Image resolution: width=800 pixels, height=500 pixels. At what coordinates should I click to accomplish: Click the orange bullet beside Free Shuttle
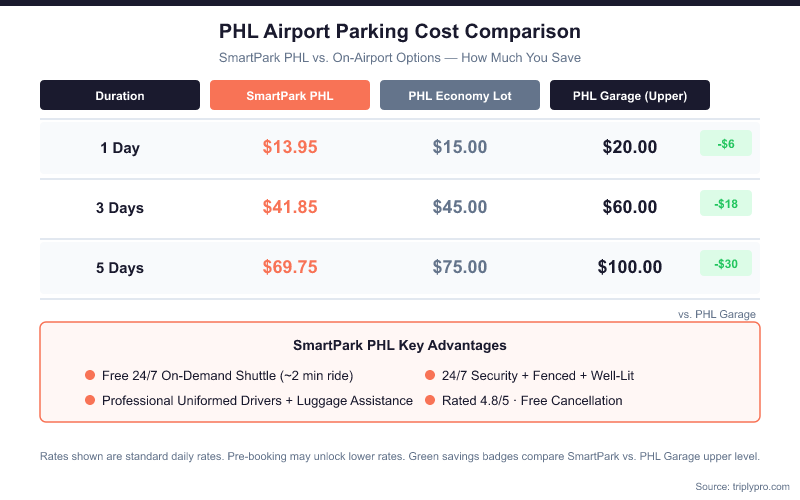tap(90, 376)
